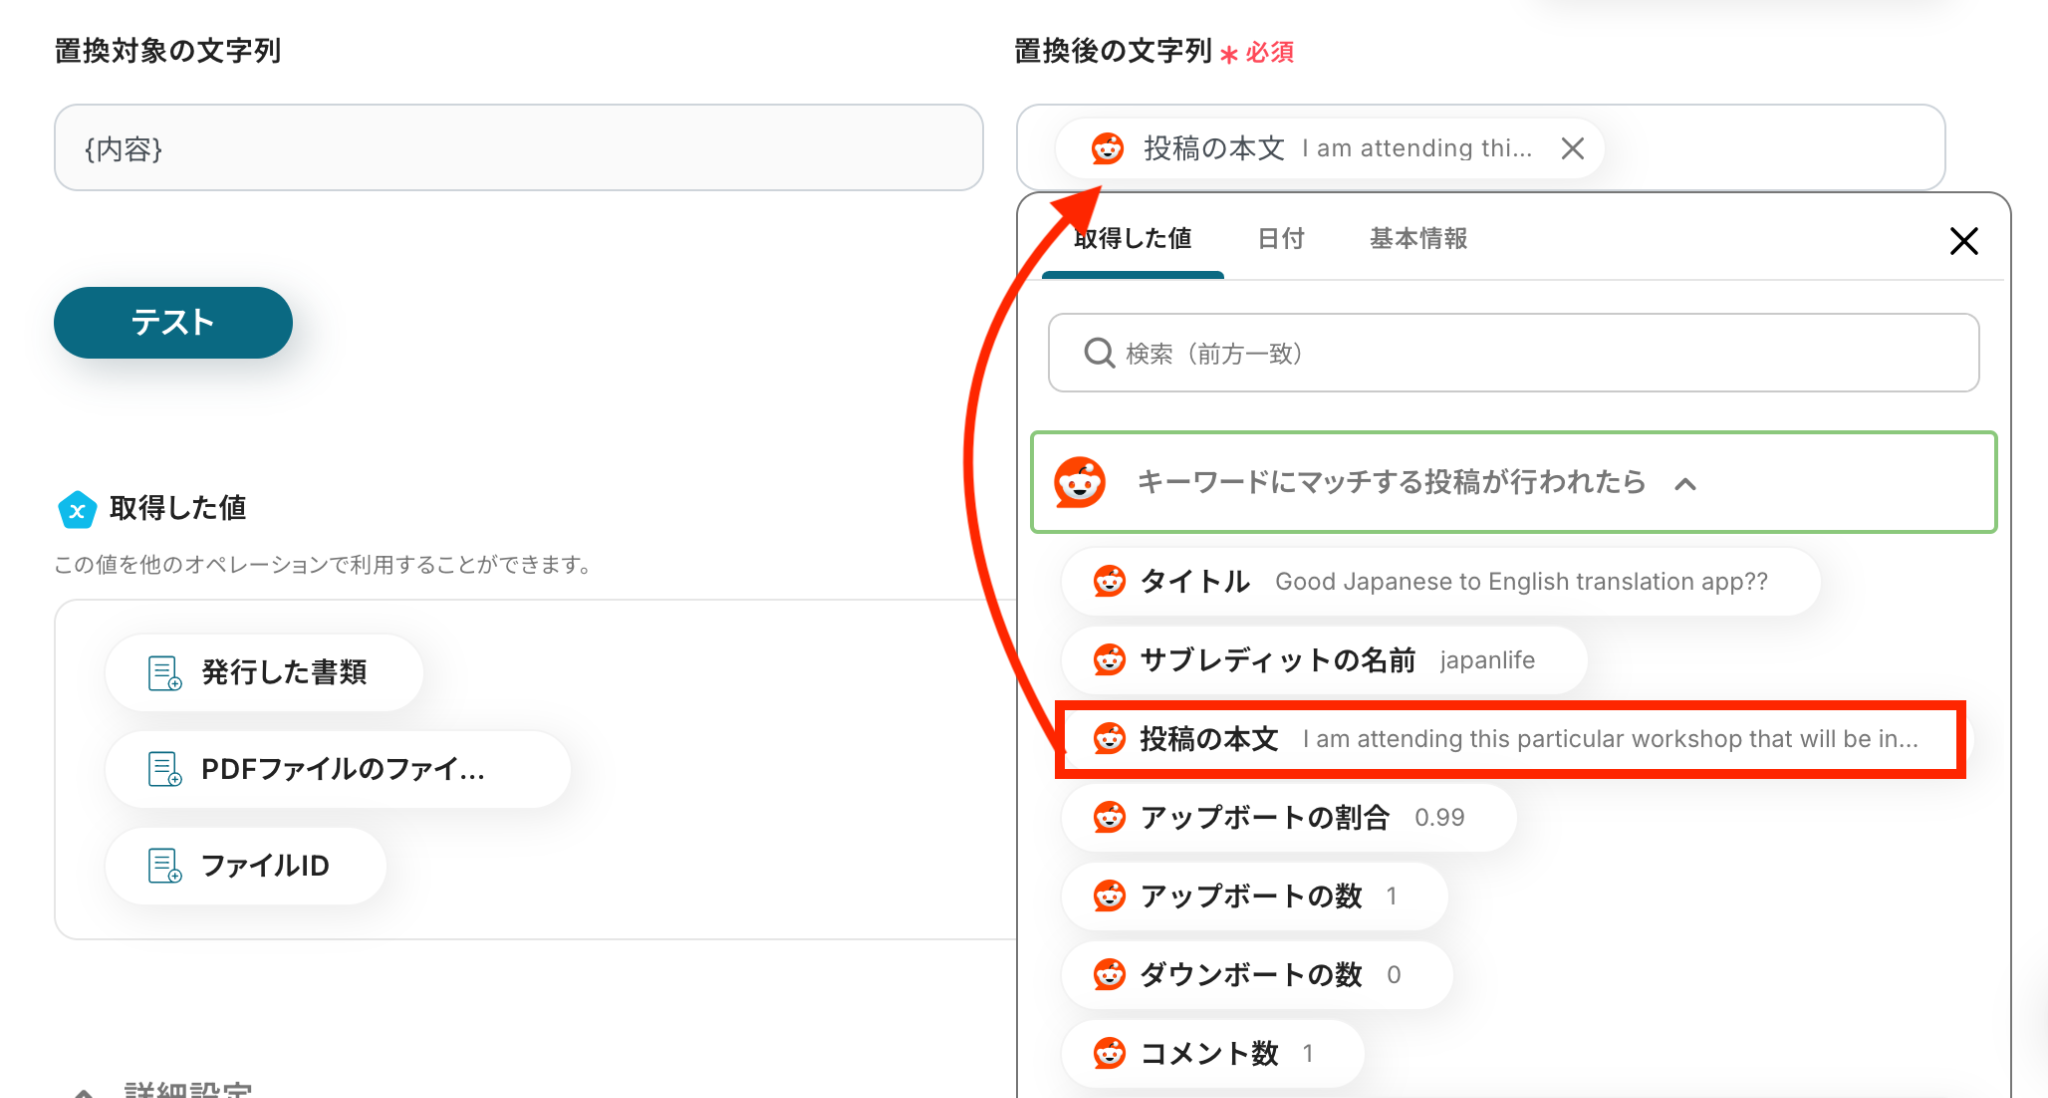
Task: Open the 基本情報 tab
Action: pyautogui.click(x=1418, y=239)
